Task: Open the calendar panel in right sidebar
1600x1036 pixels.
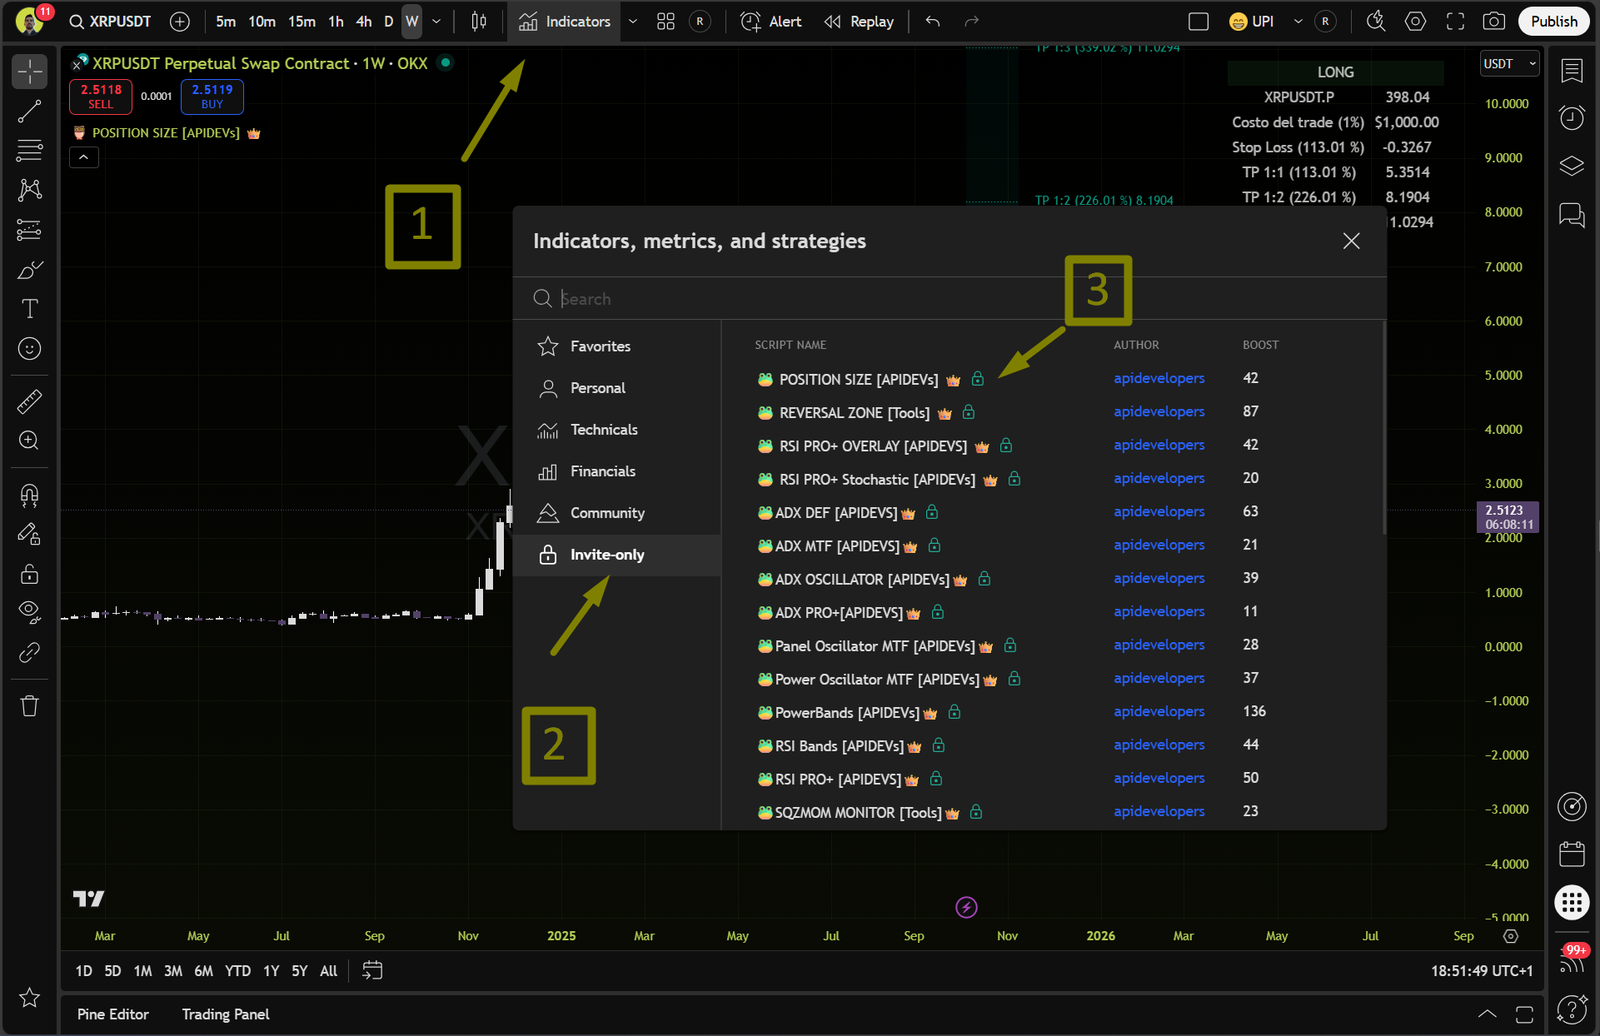Action: (1572, 854)
